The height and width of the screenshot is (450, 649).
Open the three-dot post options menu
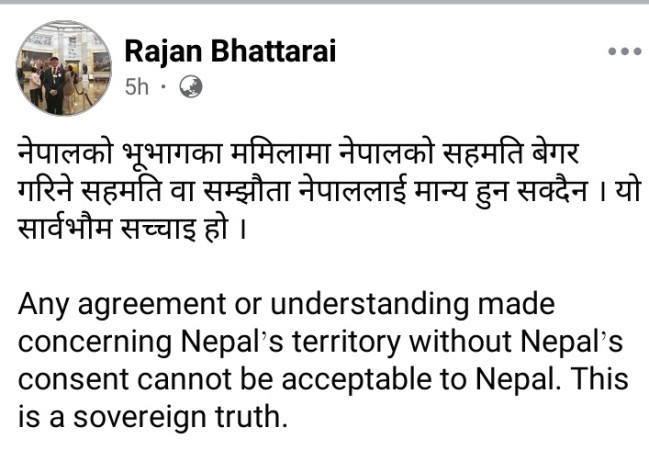point(624,50)
